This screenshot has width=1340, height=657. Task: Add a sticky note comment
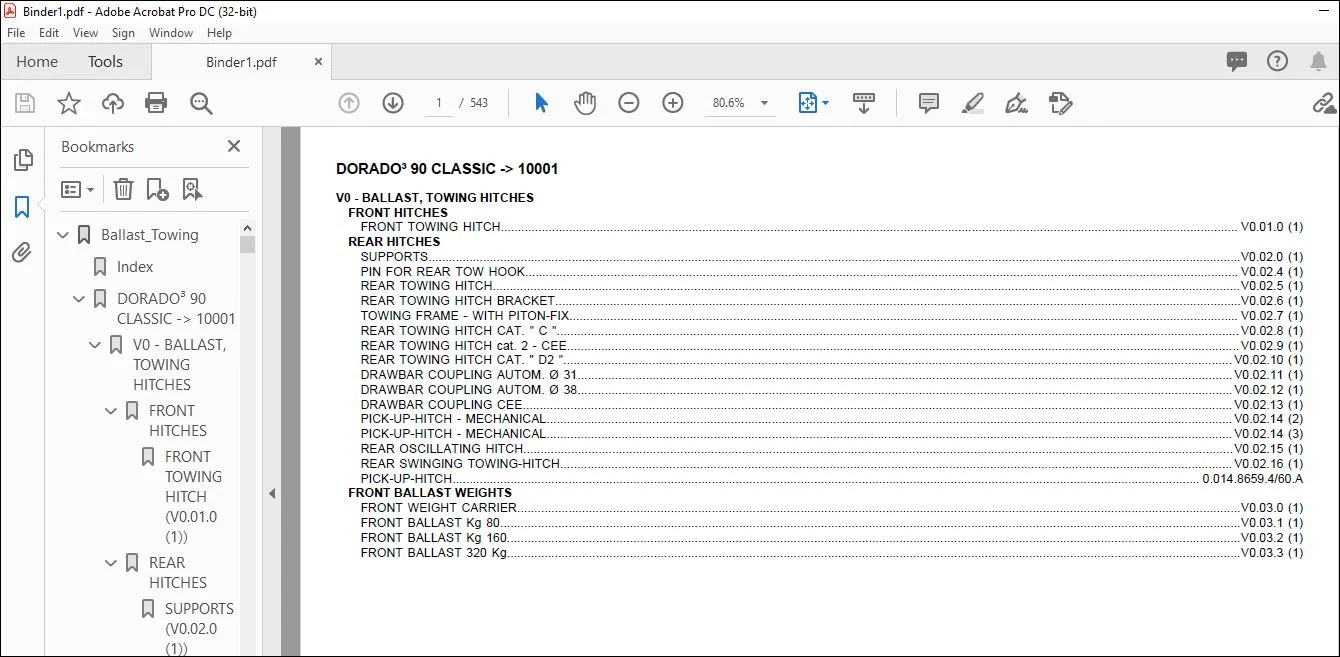[929, 103]
